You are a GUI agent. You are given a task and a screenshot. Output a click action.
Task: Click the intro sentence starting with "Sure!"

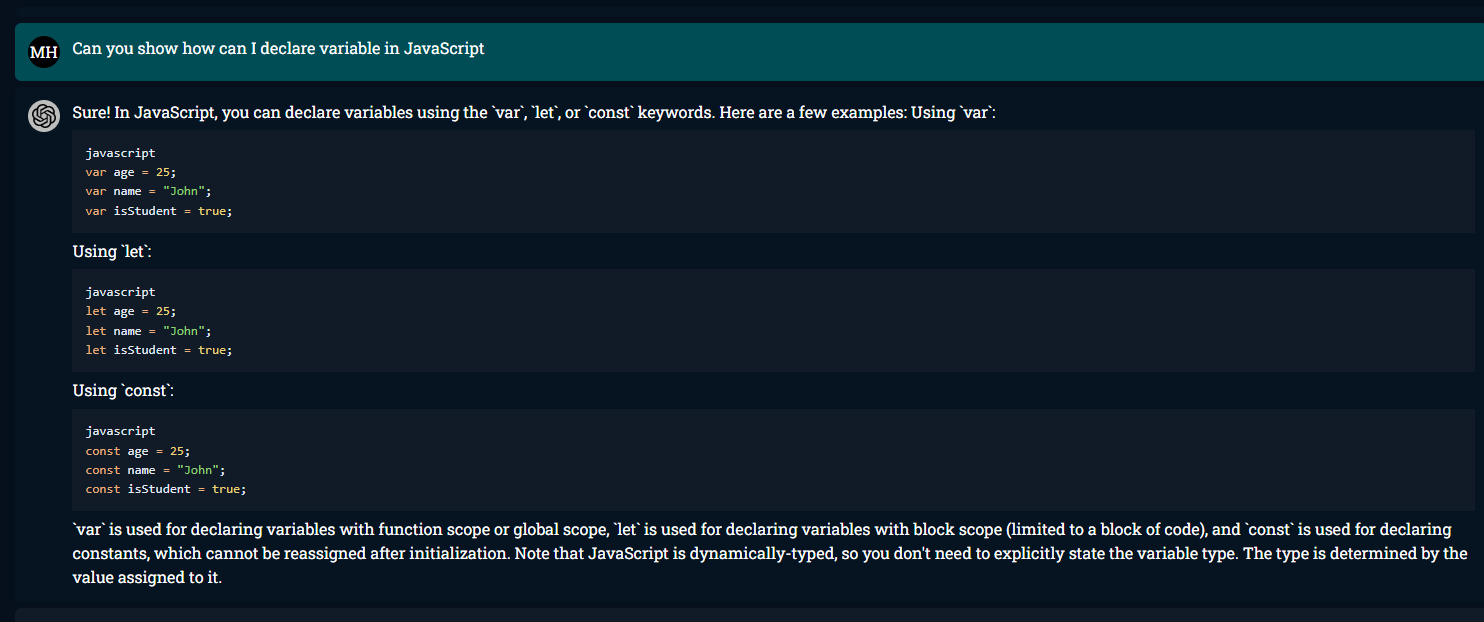(533, 113)
